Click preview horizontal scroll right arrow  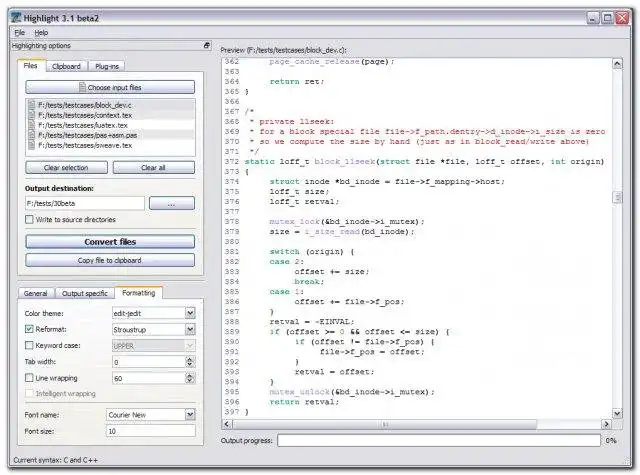(x=607, y=424)
